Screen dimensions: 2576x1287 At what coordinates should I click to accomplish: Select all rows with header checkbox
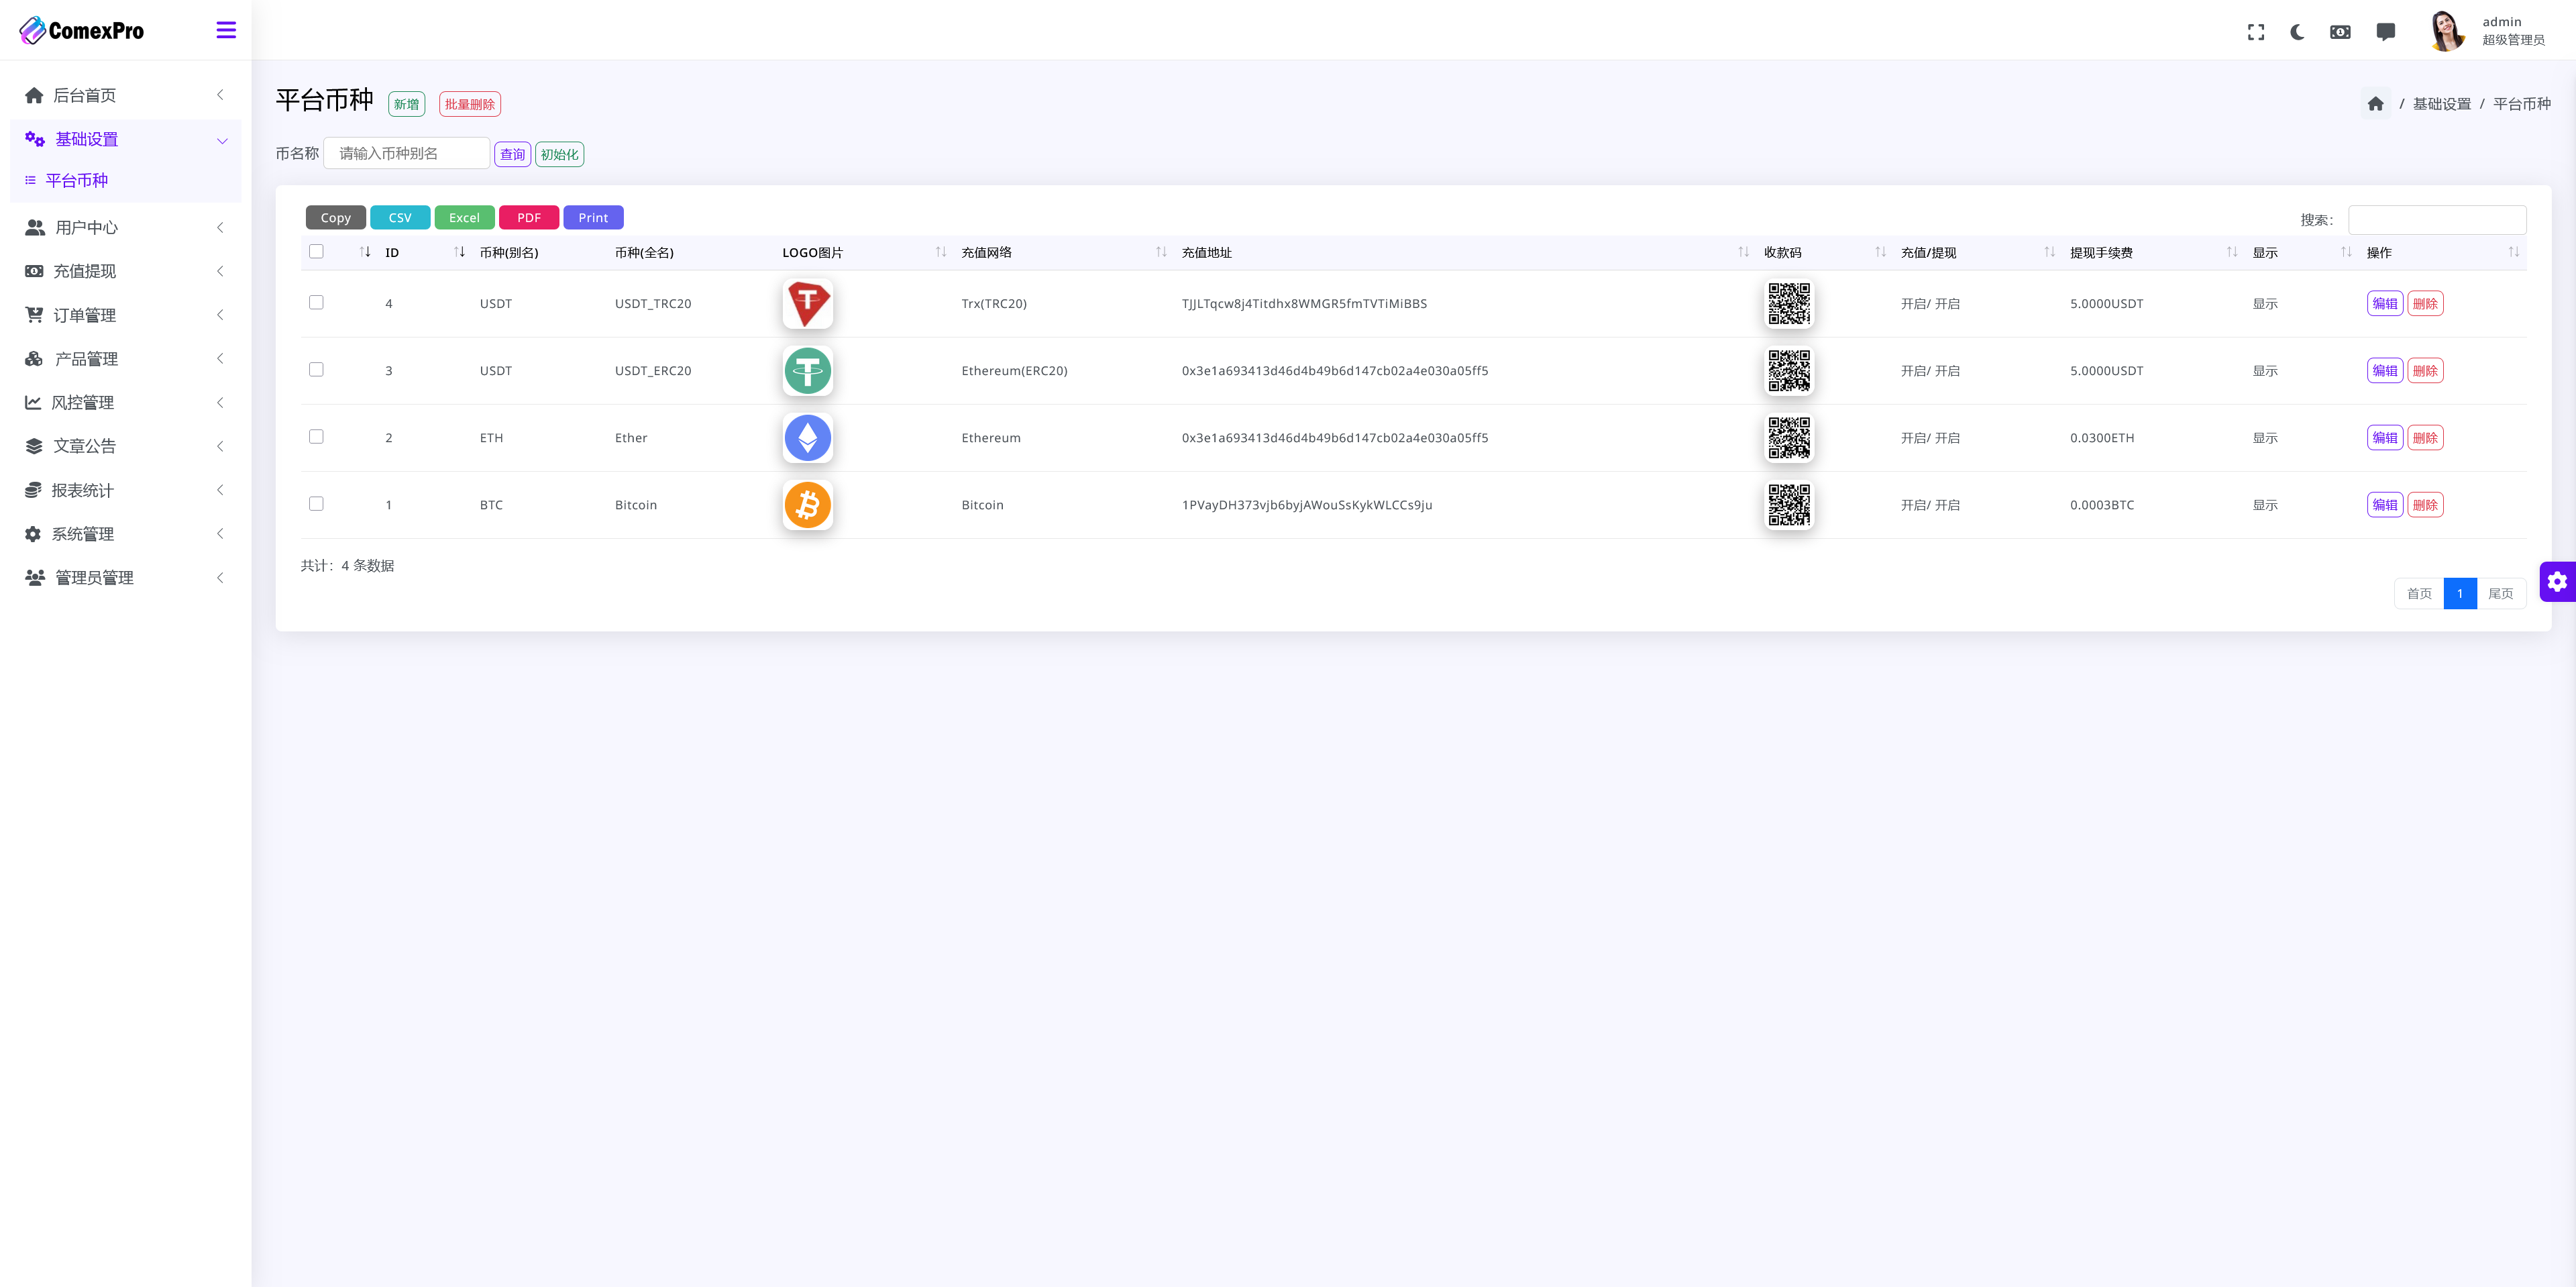(316, 252)
